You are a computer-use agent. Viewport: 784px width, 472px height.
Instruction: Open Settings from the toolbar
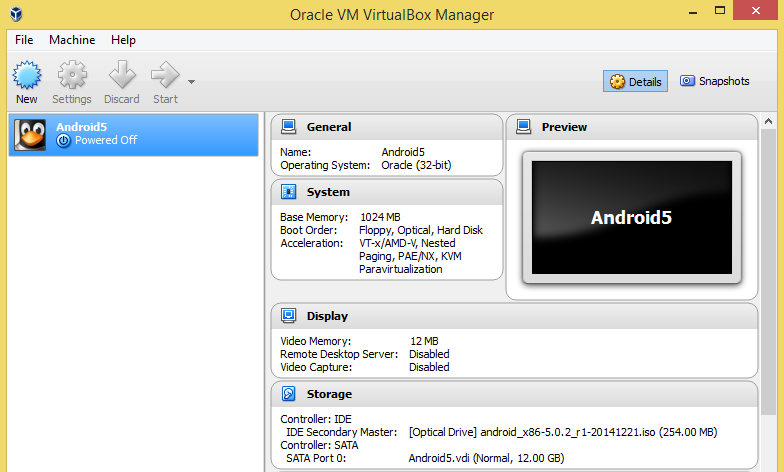(72, 82)
